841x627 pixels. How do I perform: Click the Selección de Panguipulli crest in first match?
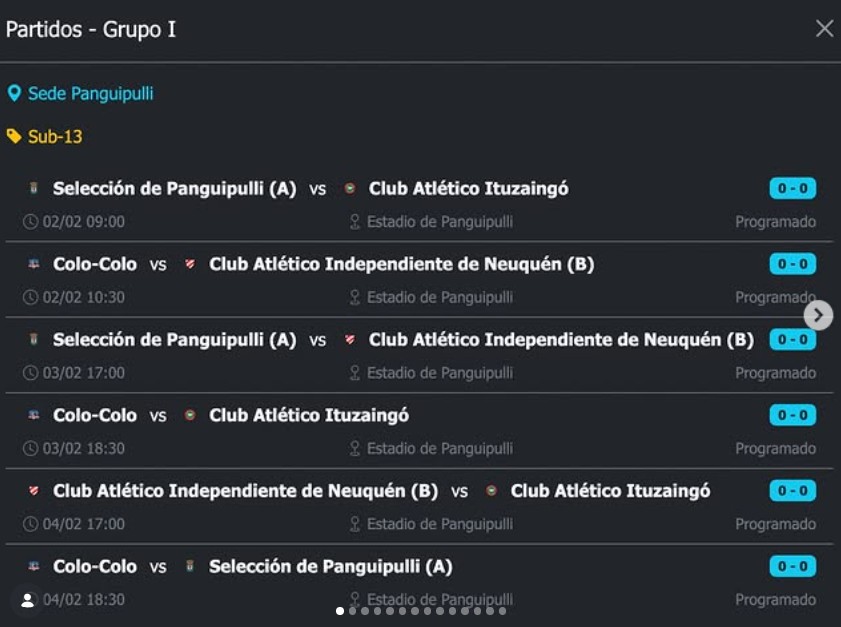[x=34, y=188]
